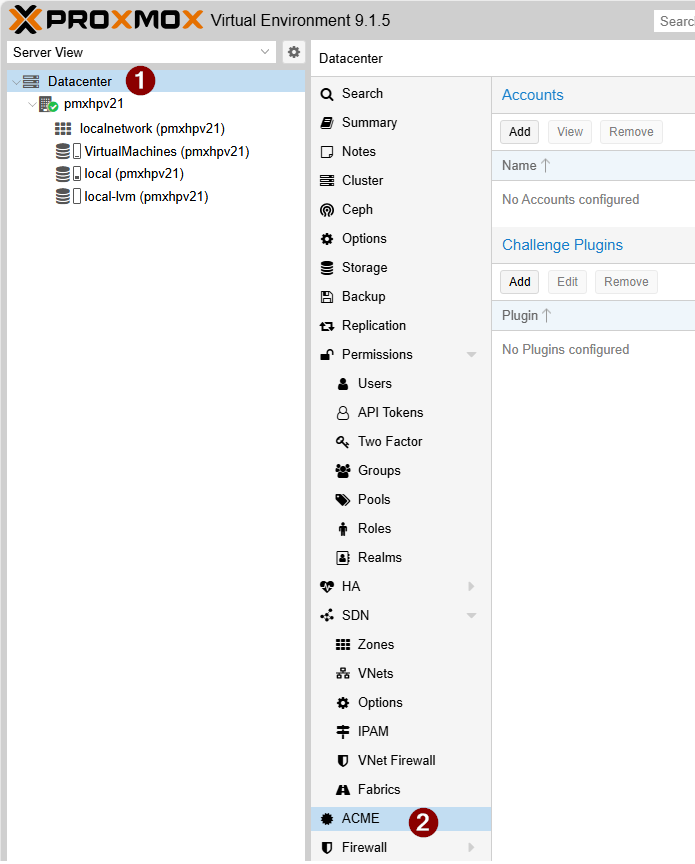Click the Ceph icon in sidebar
Viewport: 695px width, 864px height.
click(326, 210)
